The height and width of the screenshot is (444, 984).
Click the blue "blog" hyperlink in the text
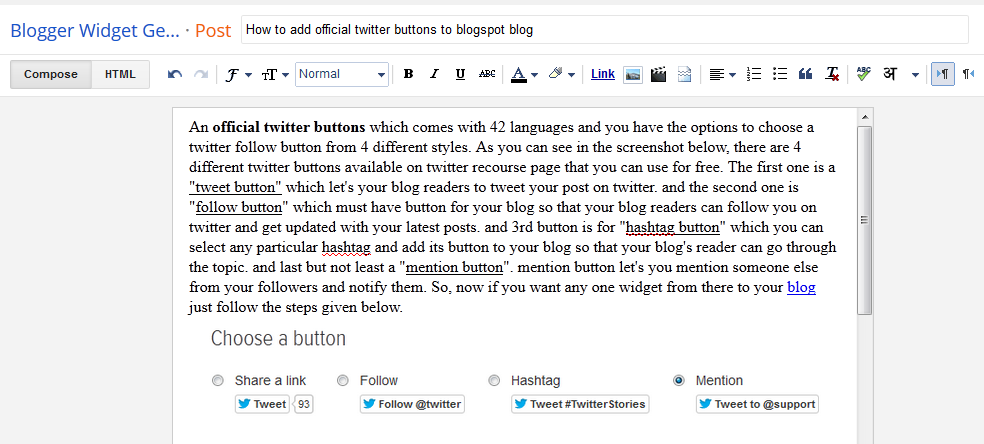pyautogui.click(x=801, y=288)
